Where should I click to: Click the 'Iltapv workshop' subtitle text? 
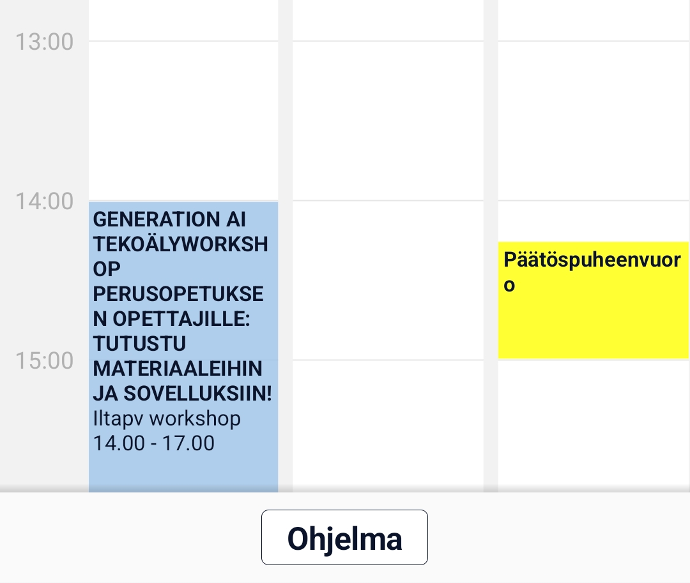point(167,418)
